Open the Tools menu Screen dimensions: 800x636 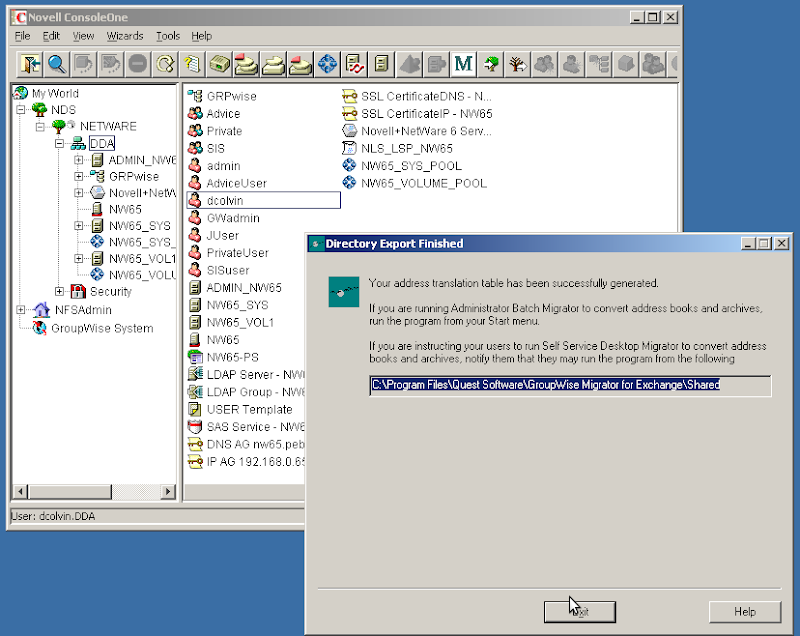(x=168, y=36)
